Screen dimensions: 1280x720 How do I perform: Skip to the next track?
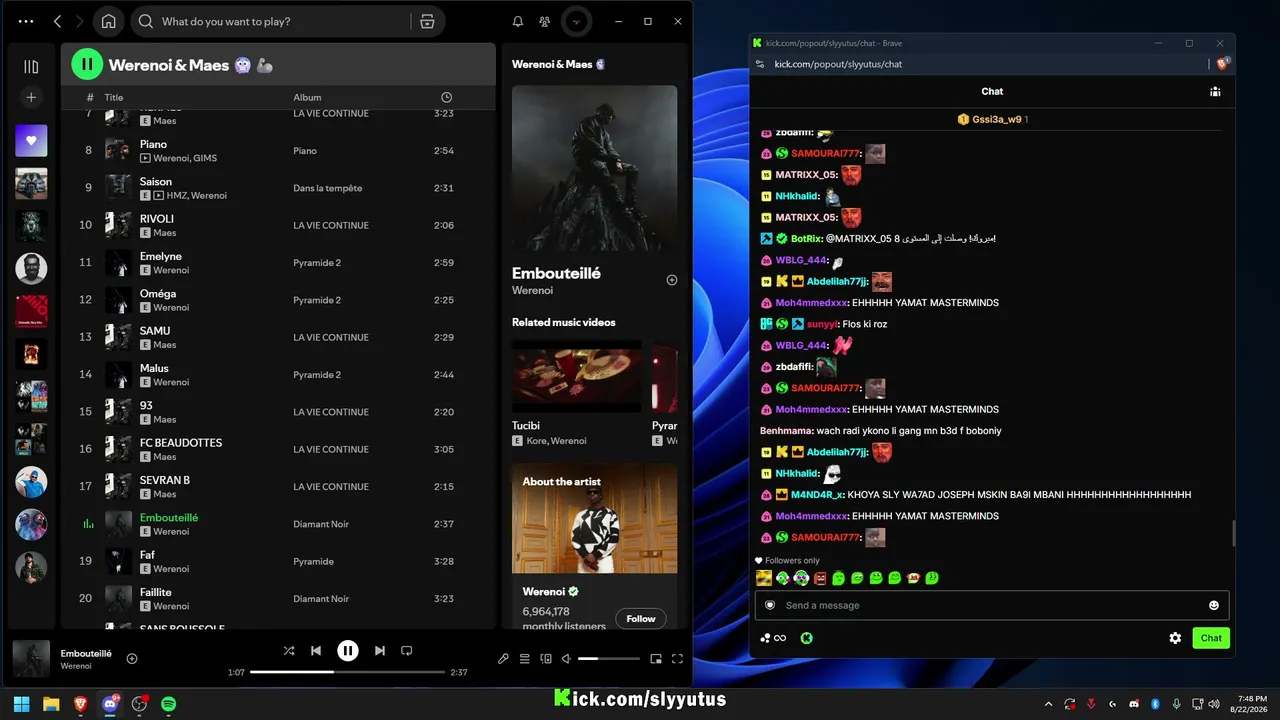point(380,651)
